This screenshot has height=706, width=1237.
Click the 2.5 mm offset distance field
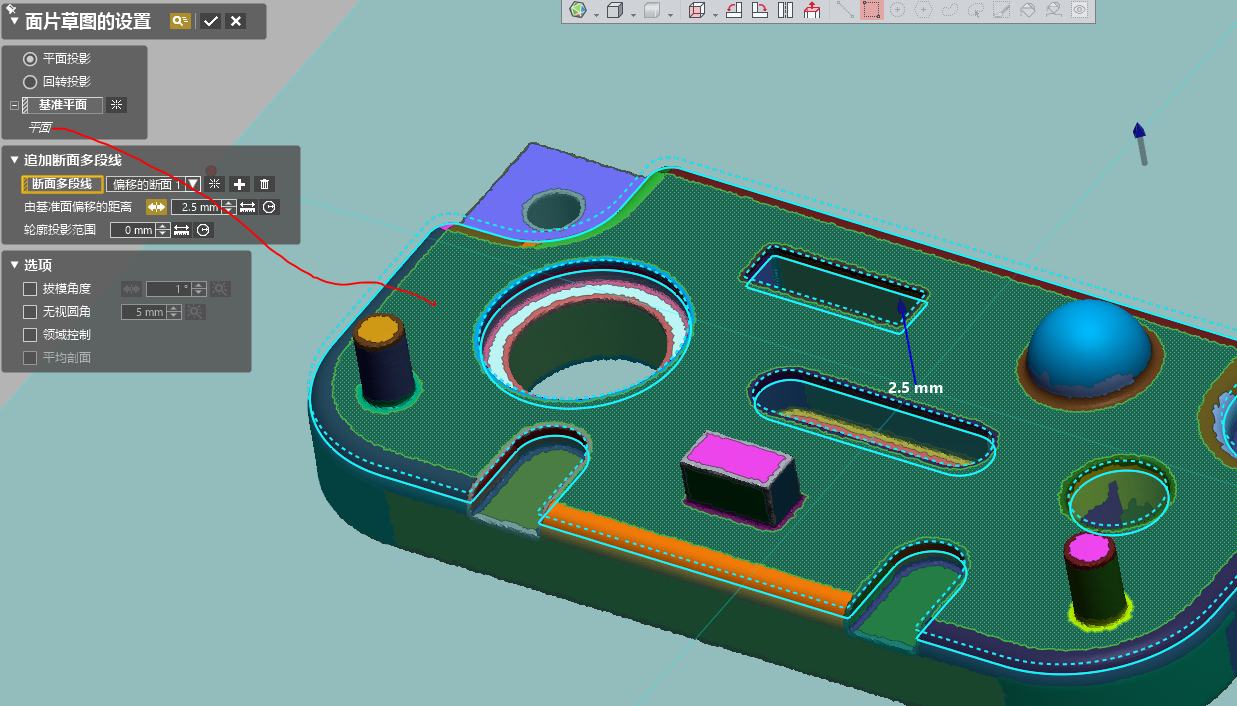(197, 207)
